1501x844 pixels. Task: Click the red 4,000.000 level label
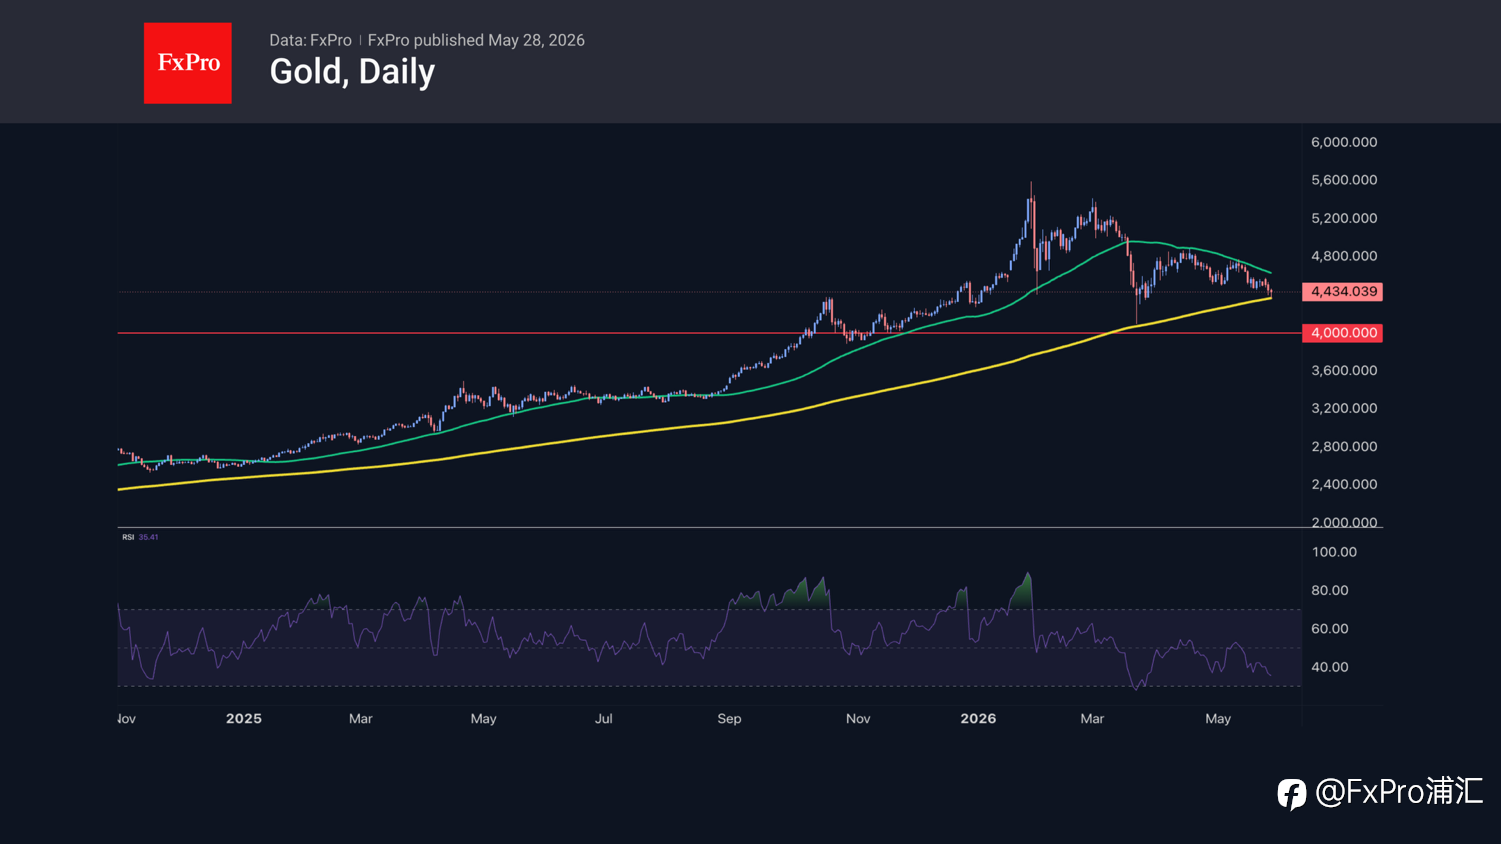pyautogui.click(x=1343, y=333)
